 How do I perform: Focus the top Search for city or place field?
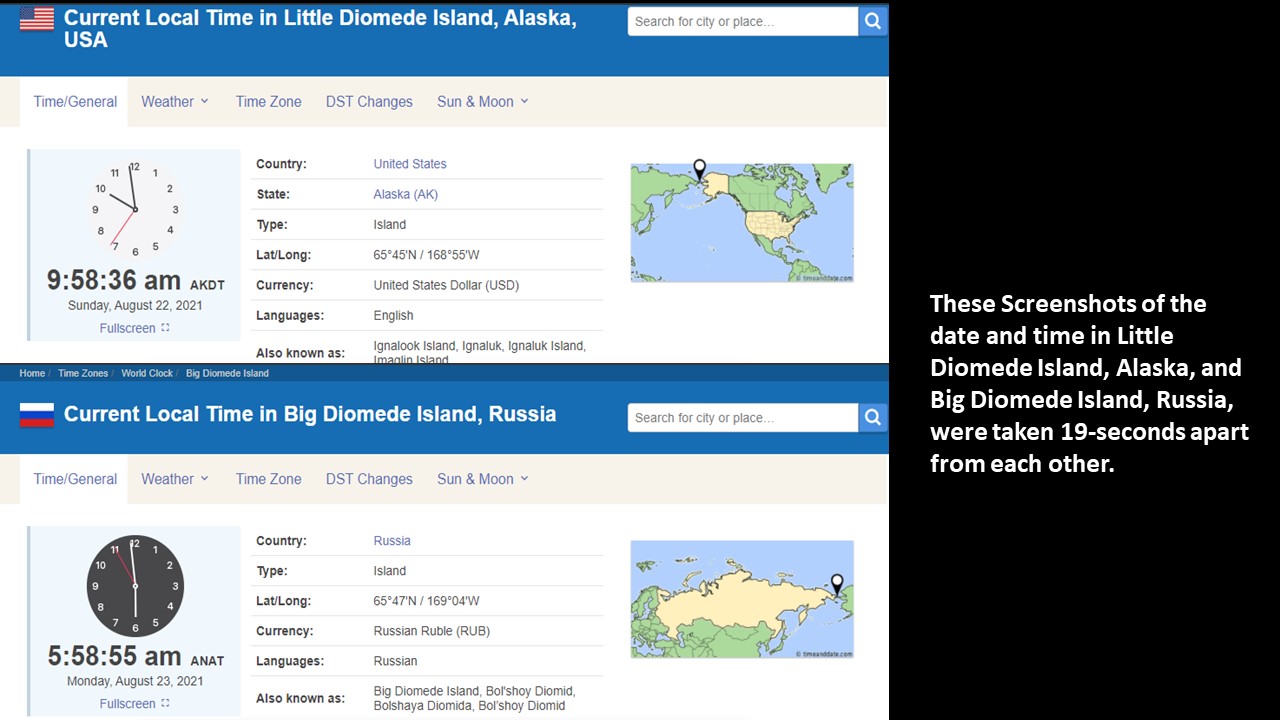pos(742,21)
